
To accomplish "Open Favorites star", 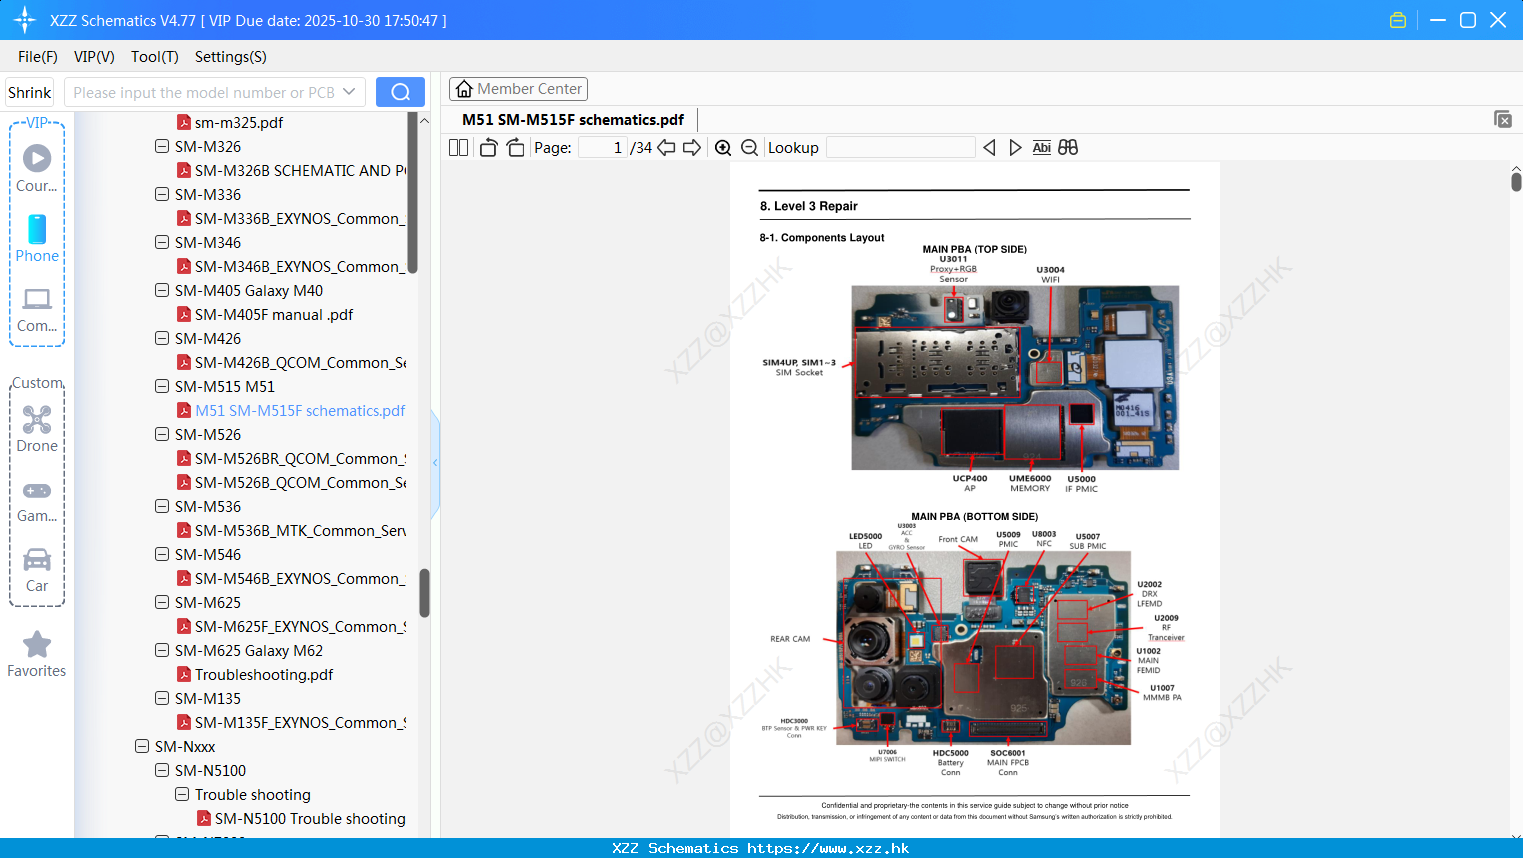I will click(x=37, y=655).
